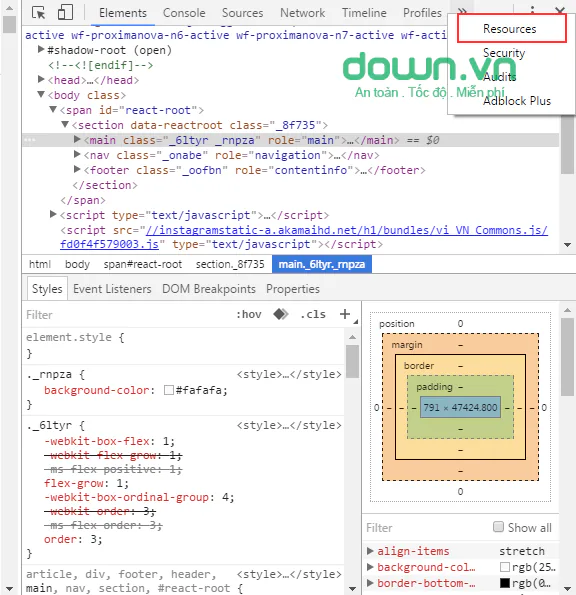The width and height of the screenshot is (576, 595).
Task: Click computed border-bottom black swatch
Action: pyautogui.click(x=505, y=583)
